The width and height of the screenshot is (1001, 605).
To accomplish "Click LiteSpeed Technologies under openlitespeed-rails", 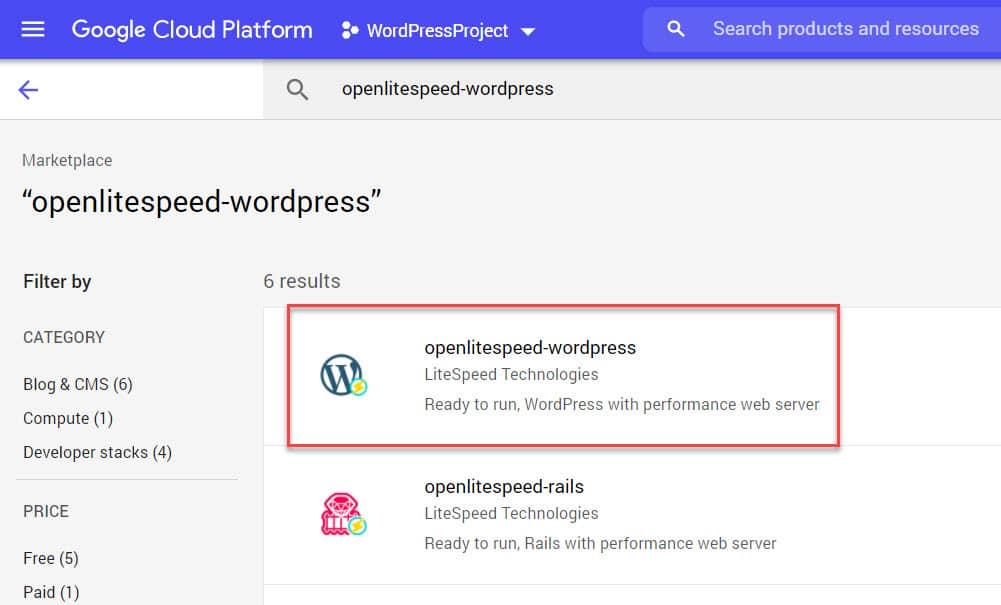I will (x=511, y=514).
